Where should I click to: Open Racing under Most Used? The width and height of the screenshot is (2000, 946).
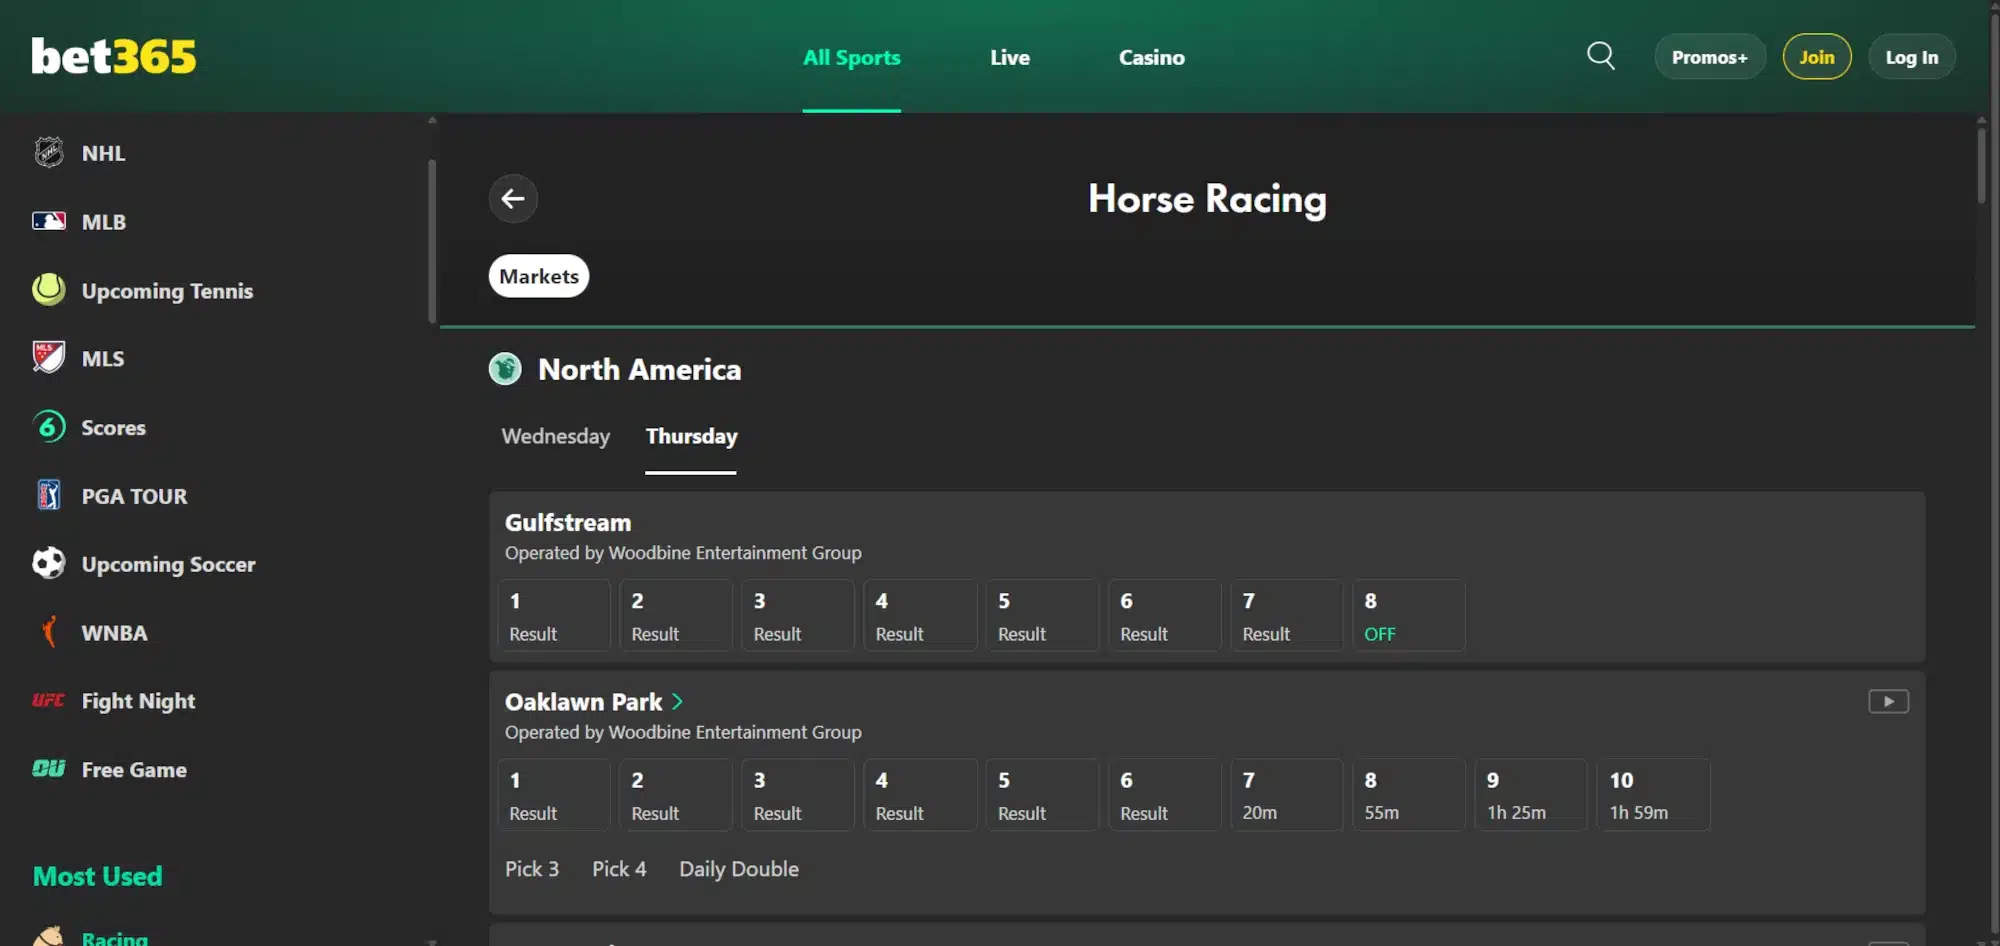click(115, 938)
